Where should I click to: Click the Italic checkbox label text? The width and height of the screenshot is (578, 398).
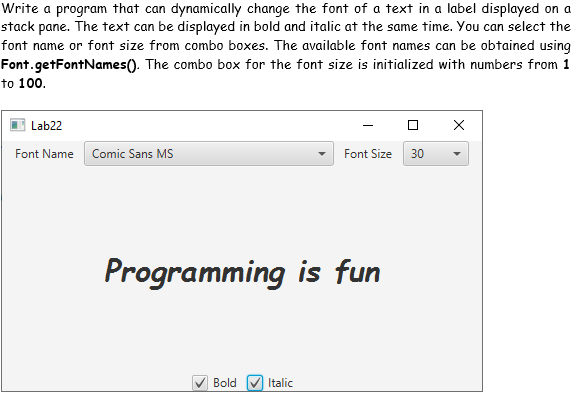(x=280, y=383)
